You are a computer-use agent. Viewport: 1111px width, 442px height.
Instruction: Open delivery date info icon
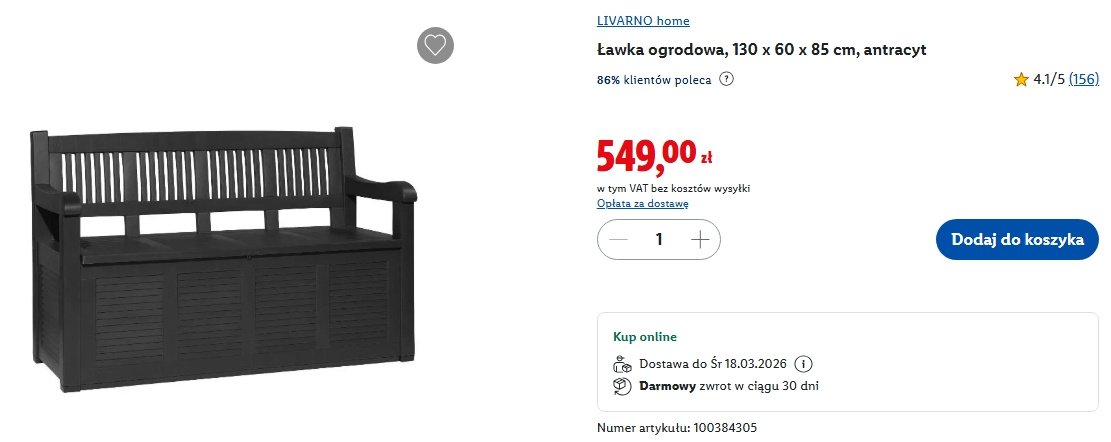click(806, 364)
